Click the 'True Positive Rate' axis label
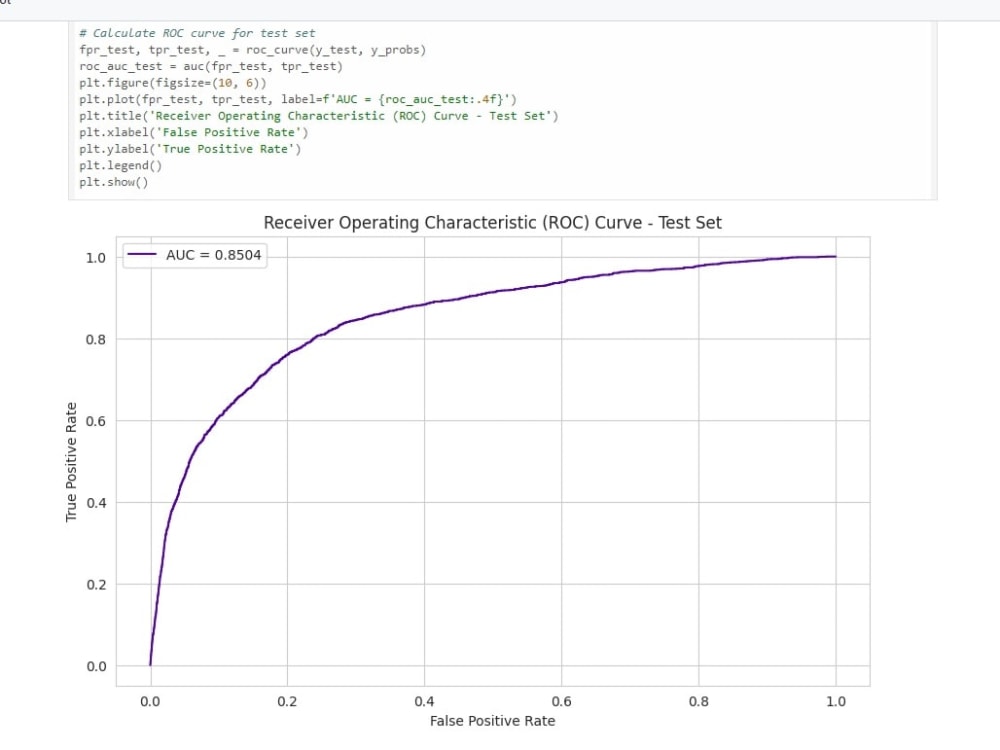The width and height of the screenshot is (1000, 750). pyautogui.click(x=70, y=459)
